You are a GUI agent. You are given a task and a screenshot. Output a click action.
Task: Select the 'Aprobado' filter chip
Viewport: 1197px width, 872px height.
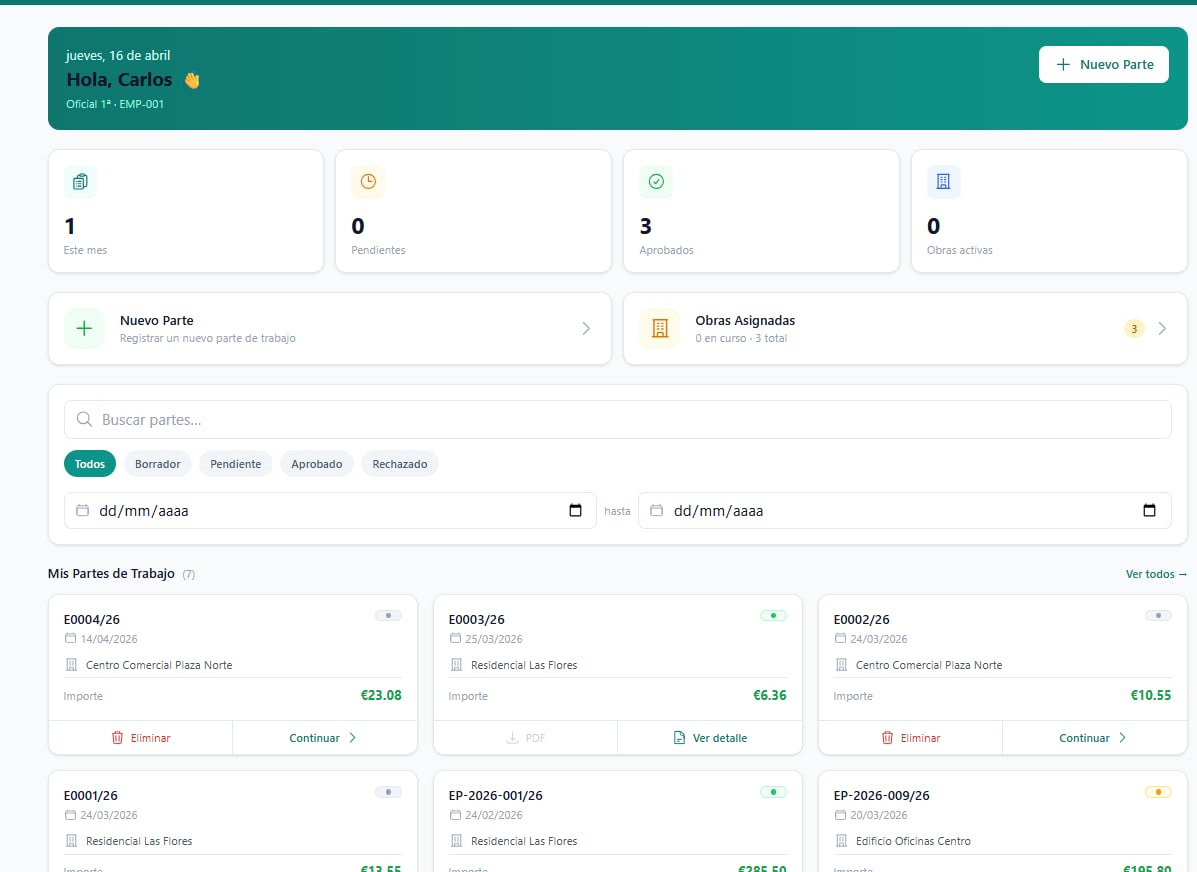[x=317, y=463]
